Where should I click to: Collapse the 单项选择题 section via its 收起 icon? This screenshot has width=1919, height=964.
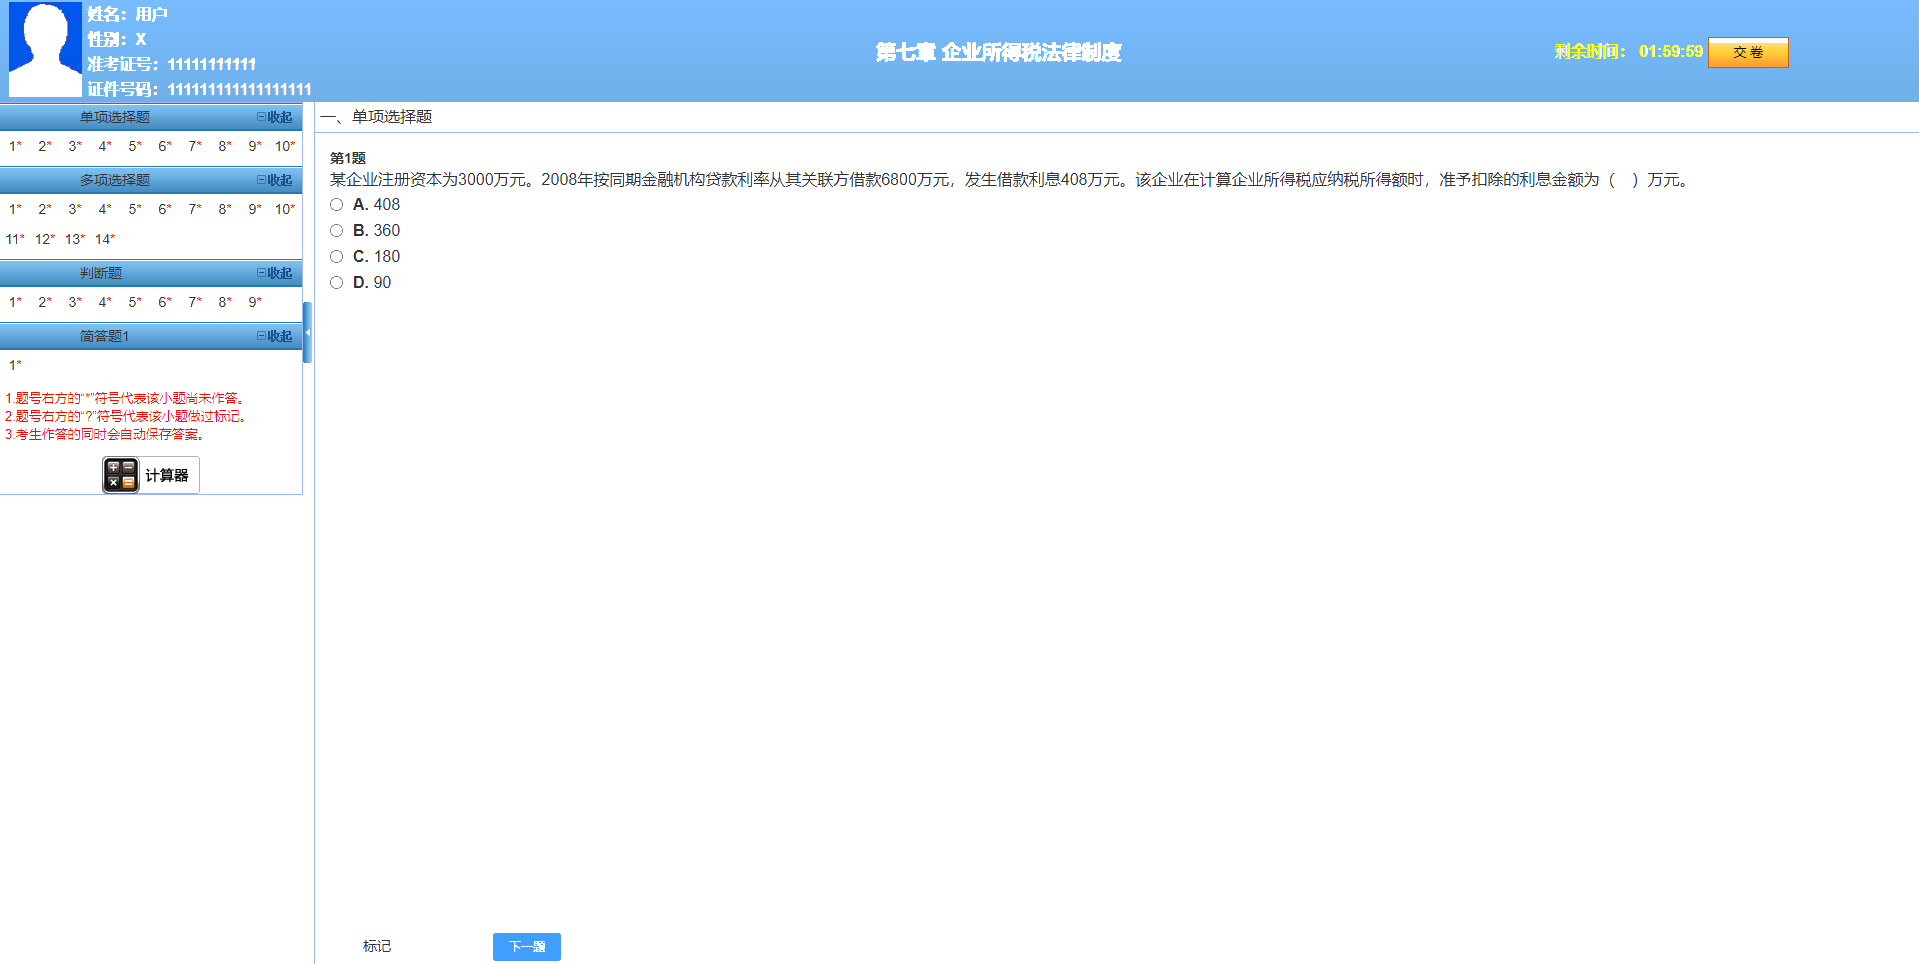pos(277,117)
